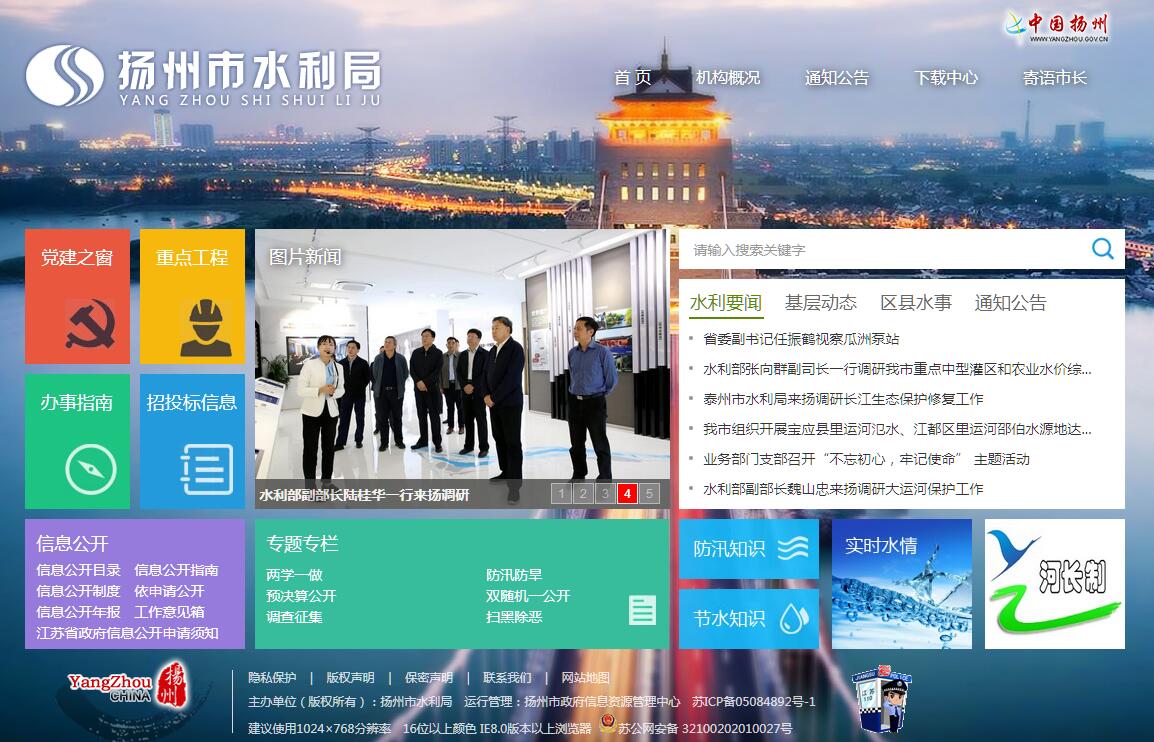Image resolution: width=1154 pixels, height=742 pixels.
Task: Open 信息公开年报 link
Action: 79,612
